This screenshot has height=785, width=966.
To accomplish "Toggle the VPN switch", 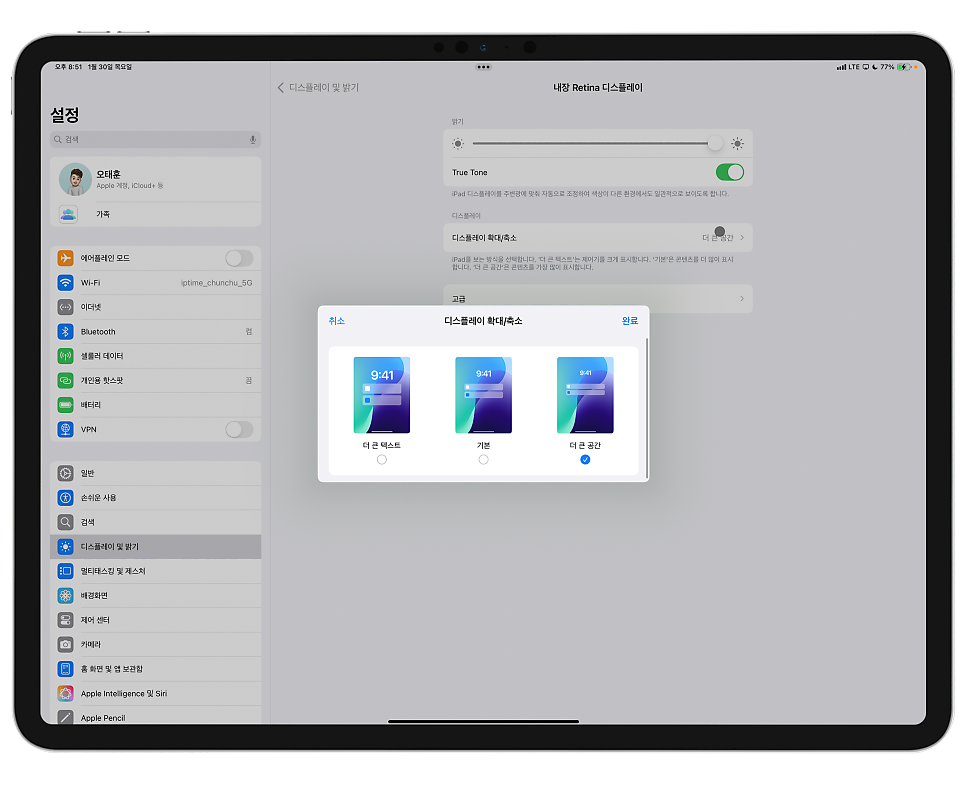I will pos(239,429).
